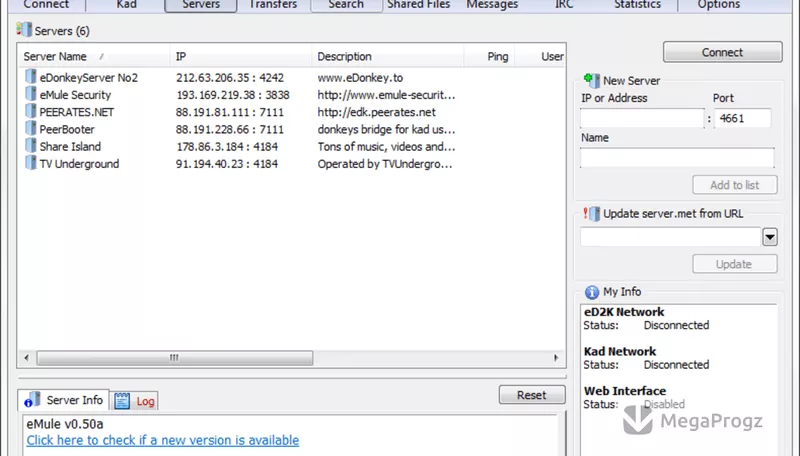Image resolution: width=800 pixels, height=456 pixels.
Task: Click the Add to list button
Action: pos(735,185)
